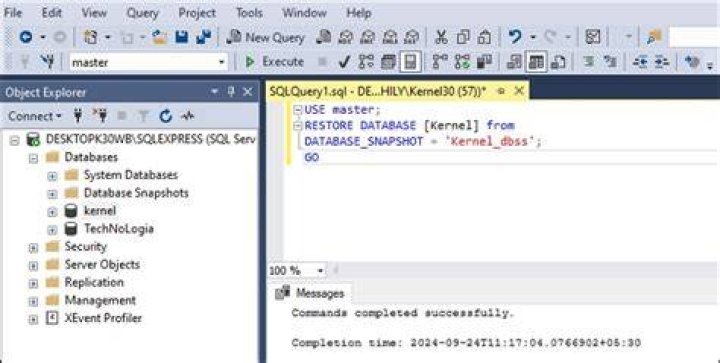Toggle IntelliSense Enabled in the SQL toolbar
The image size is (720, 363).
[x=411, y=61]
